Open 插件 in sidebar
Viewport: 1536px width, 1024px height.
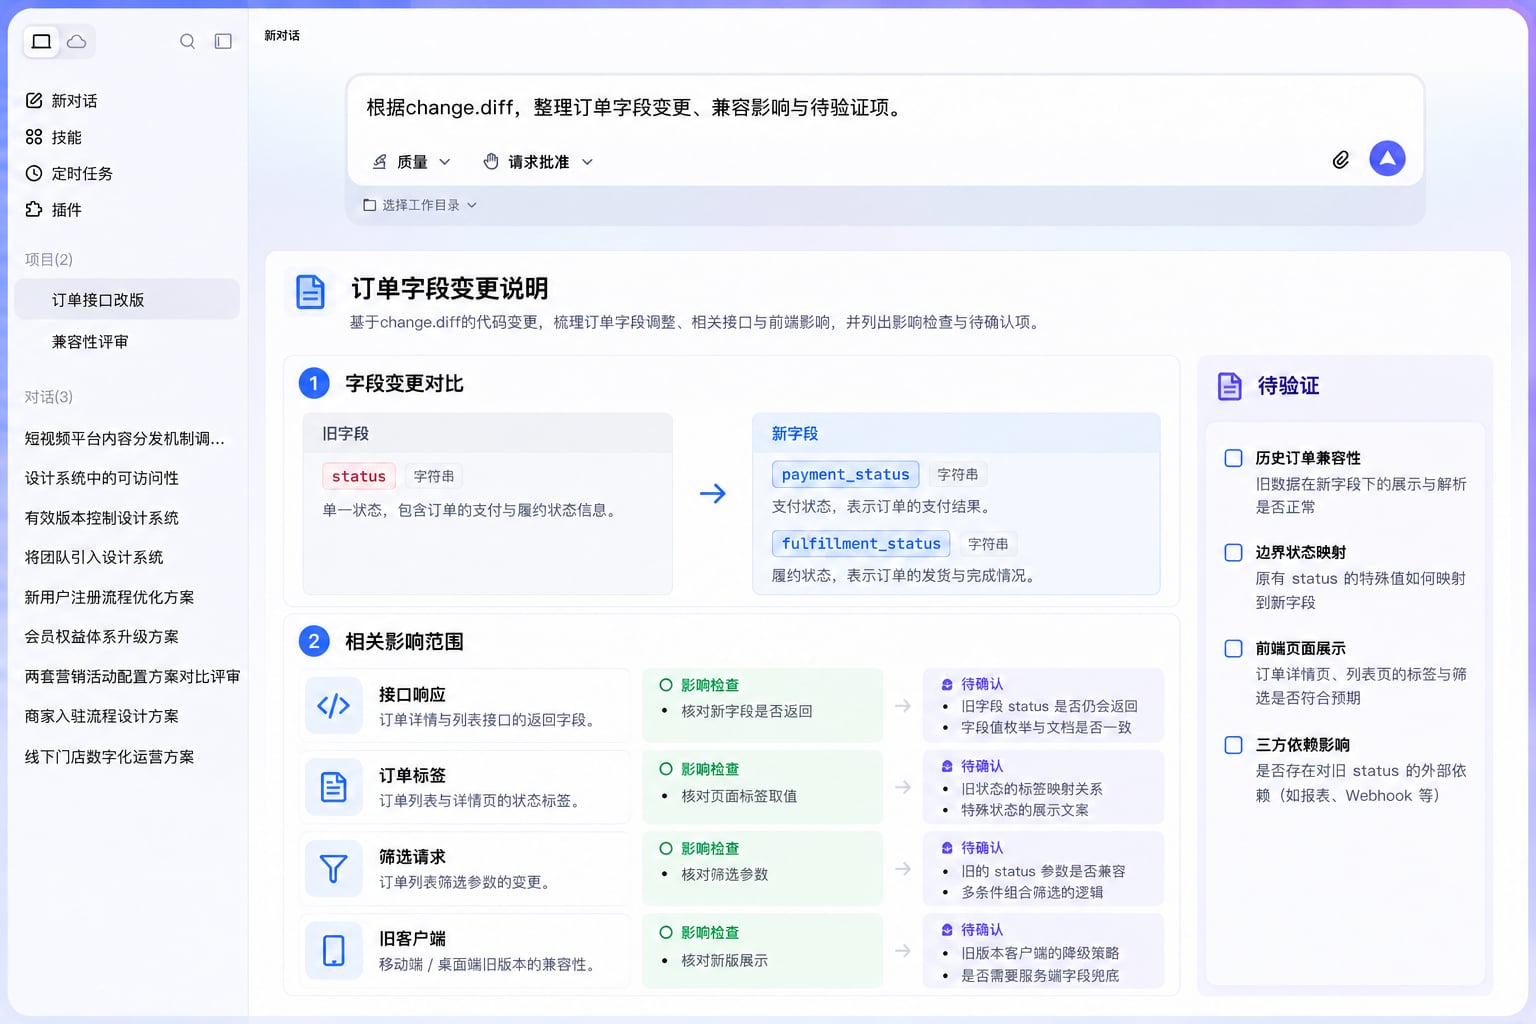tap(54, 209)
